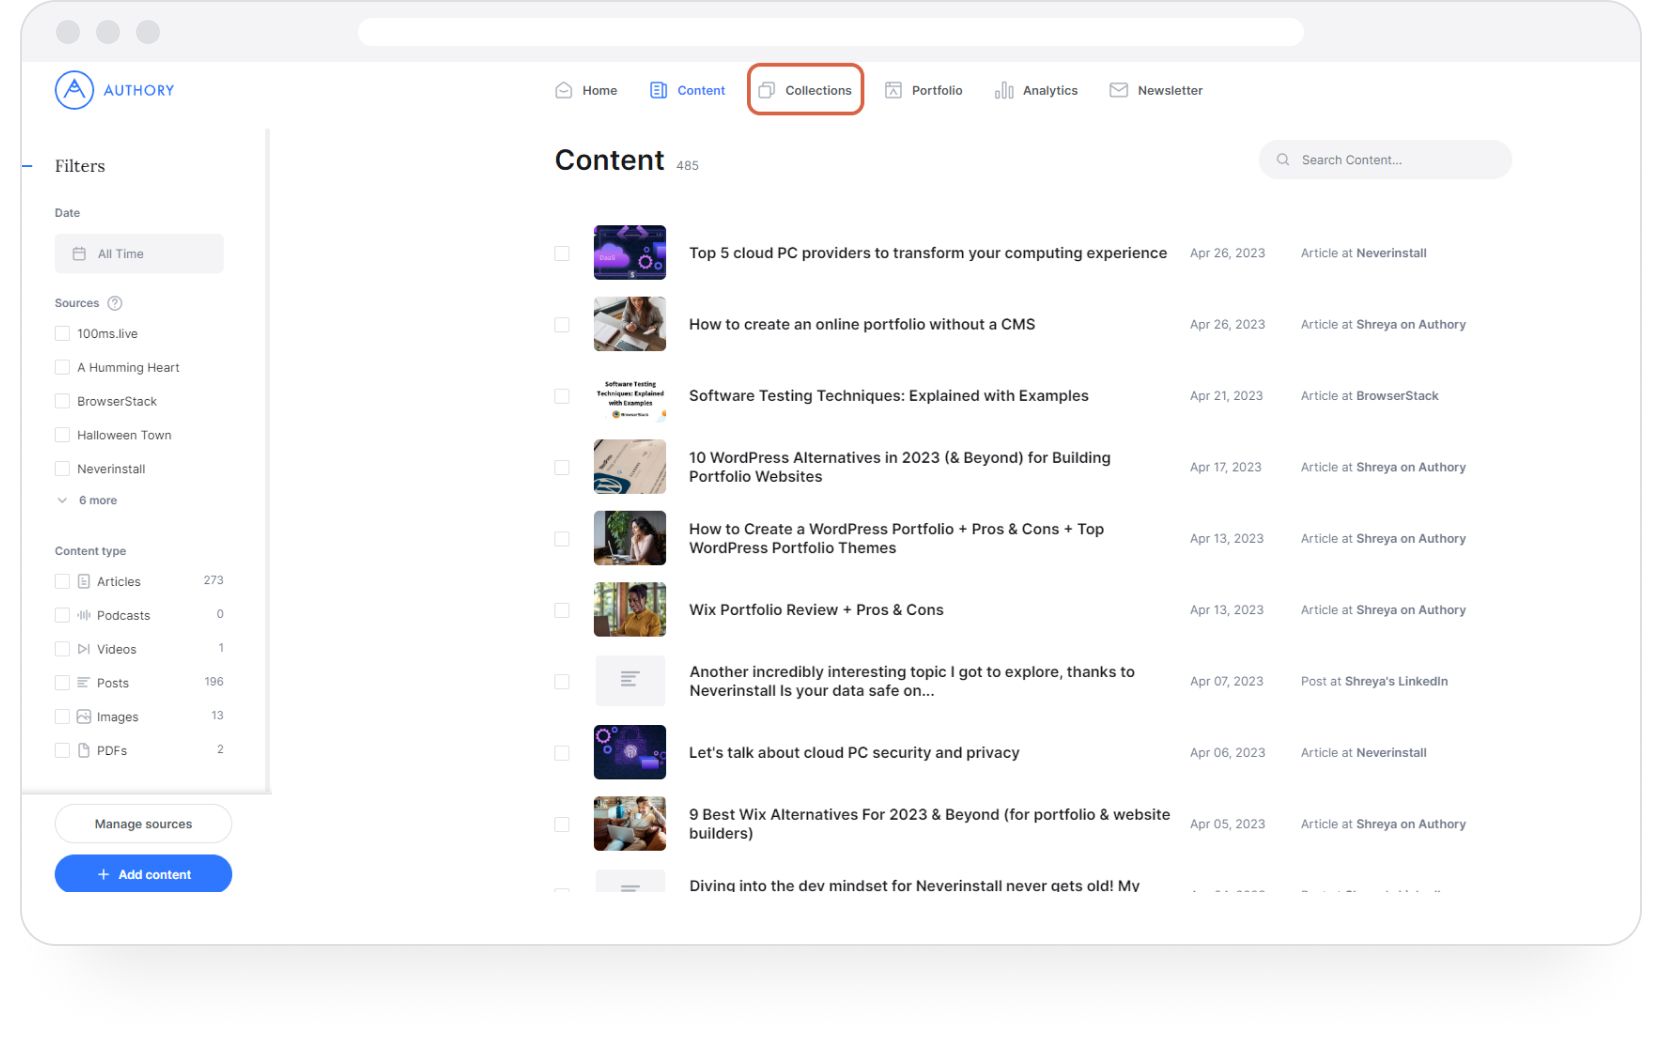Click the calendar icon in All Time
This screenshot has height=1046, width=1662.
tap(79, 254)
